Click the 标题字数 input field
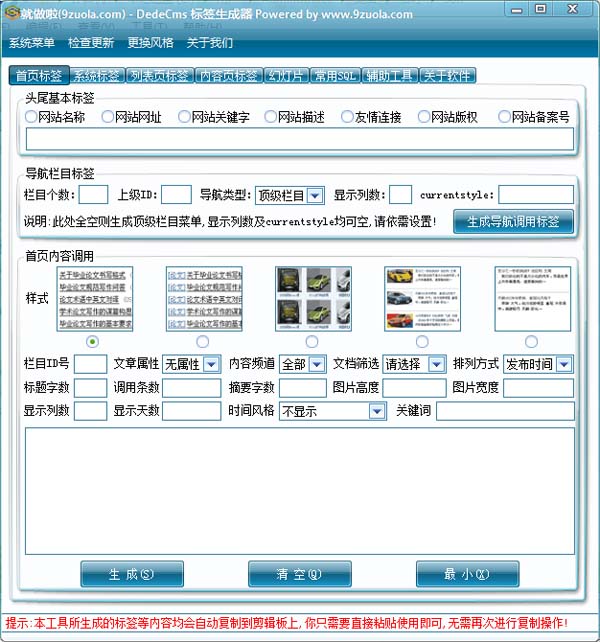Viewport: 600px width, 642px height. (91, 388)
